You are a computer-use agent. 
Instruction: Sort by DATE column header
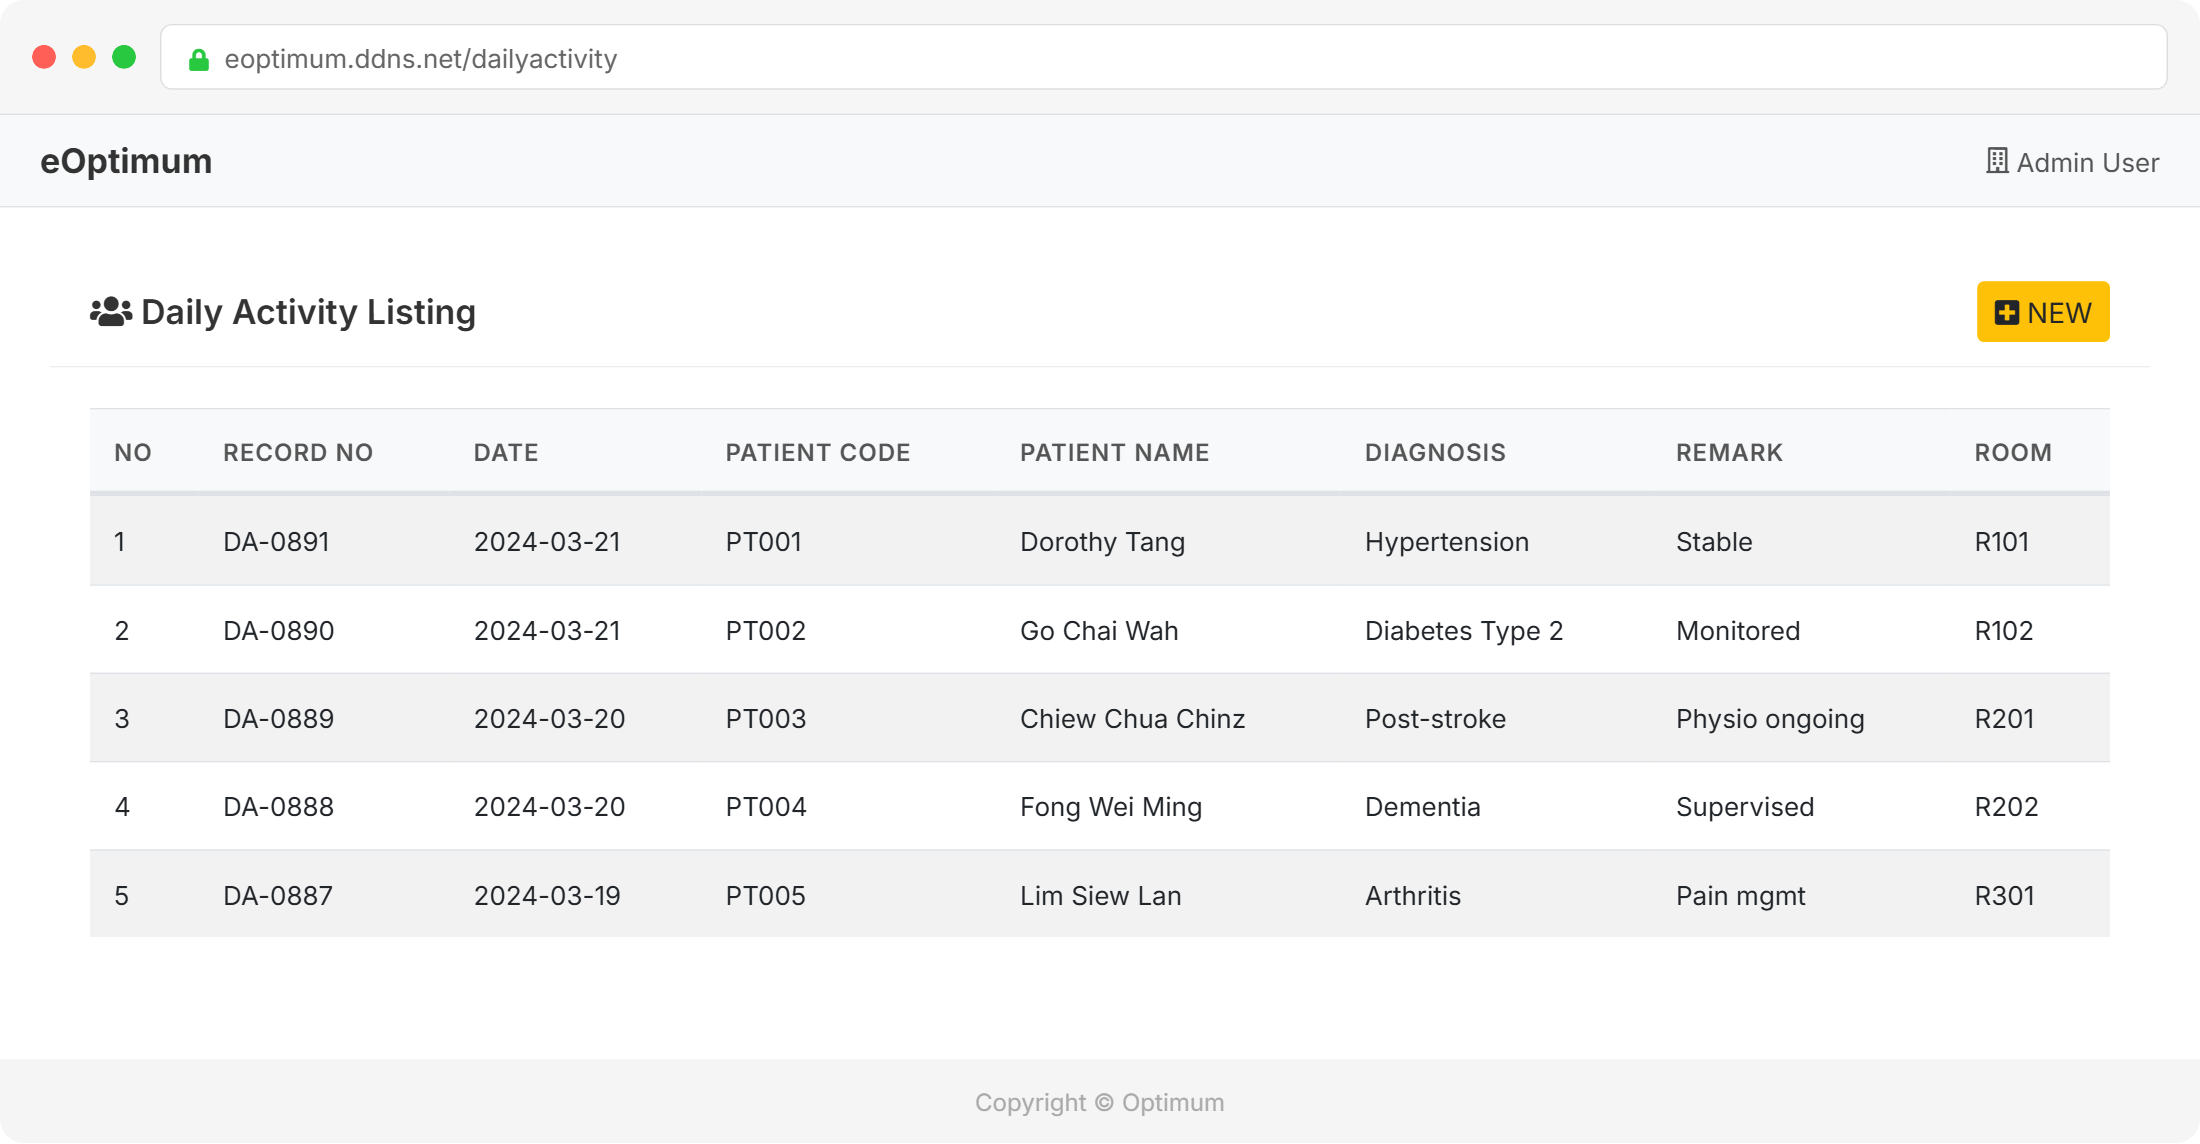point(506,453)
